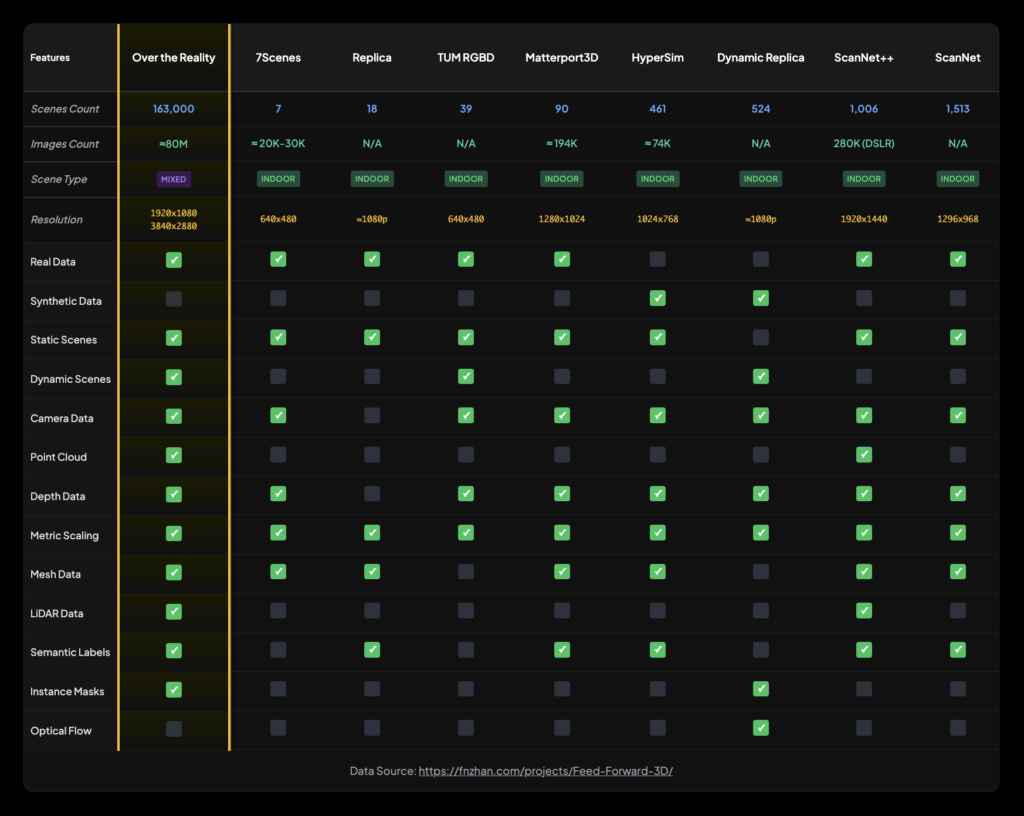Click the fnzhan.com Data Source link
Viewport: 1024px width, 816px height.
click(545, 771)
